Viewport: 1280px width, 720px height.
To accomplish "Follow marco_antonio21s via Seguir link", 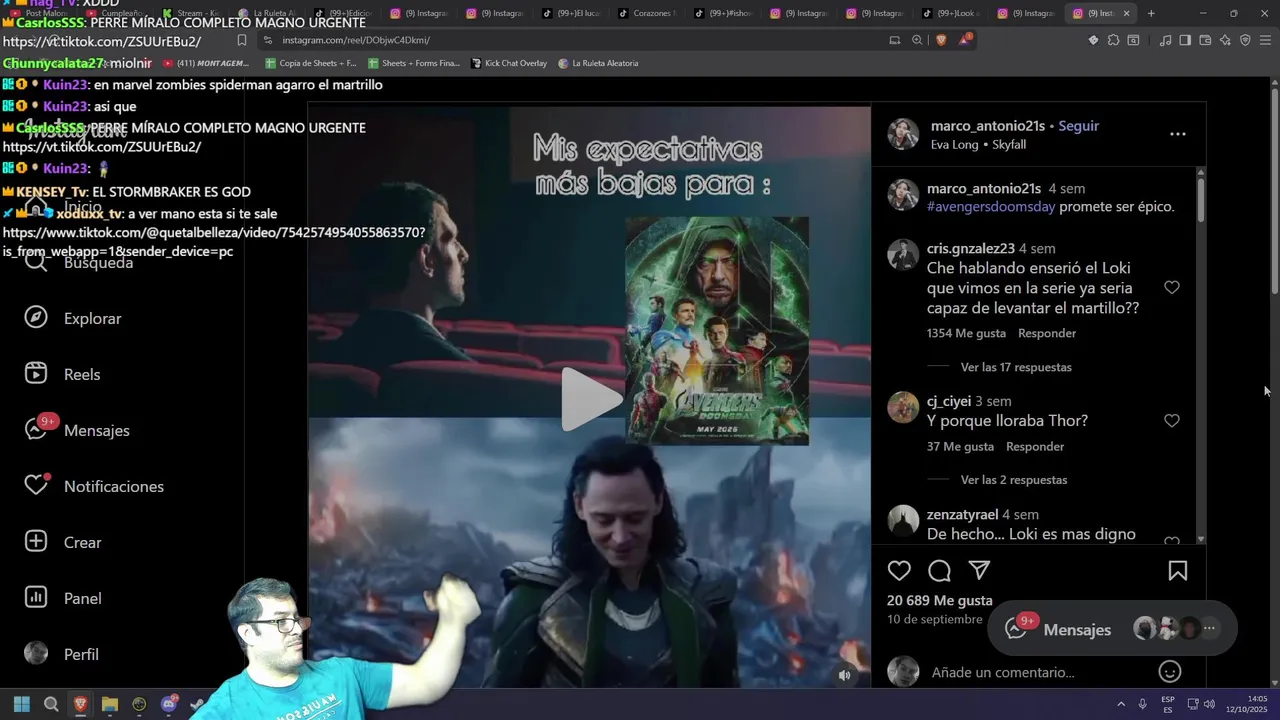I will (1078, 126).
